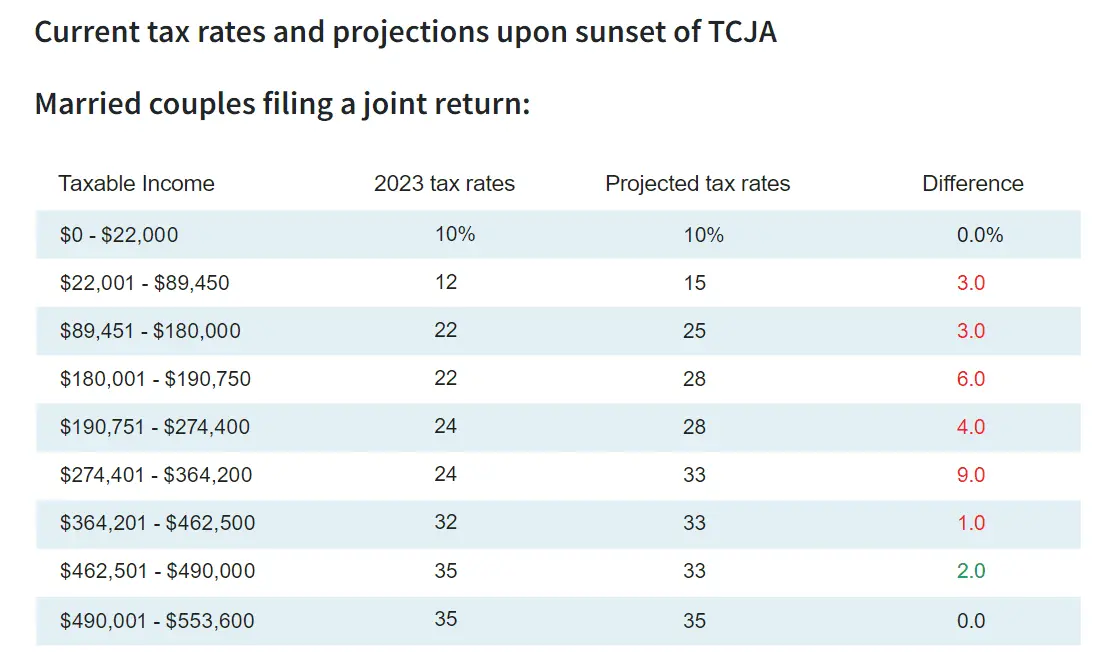The width and height of the screenshot is (1104, 652).
Task: Select the red 6.0 difference value
Action: [x=971, y=379]
